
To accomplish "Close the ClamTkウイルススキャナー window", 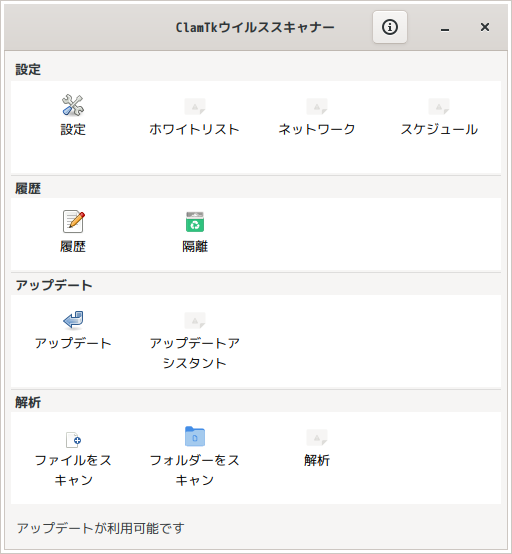I will (x=485, y=27).
